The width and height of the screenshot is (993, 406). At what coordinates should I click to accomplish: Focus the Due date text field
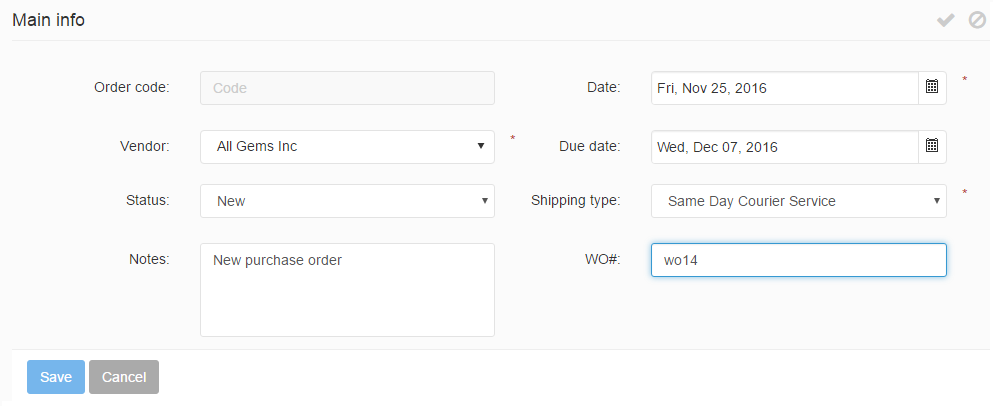tap(784, 147)
